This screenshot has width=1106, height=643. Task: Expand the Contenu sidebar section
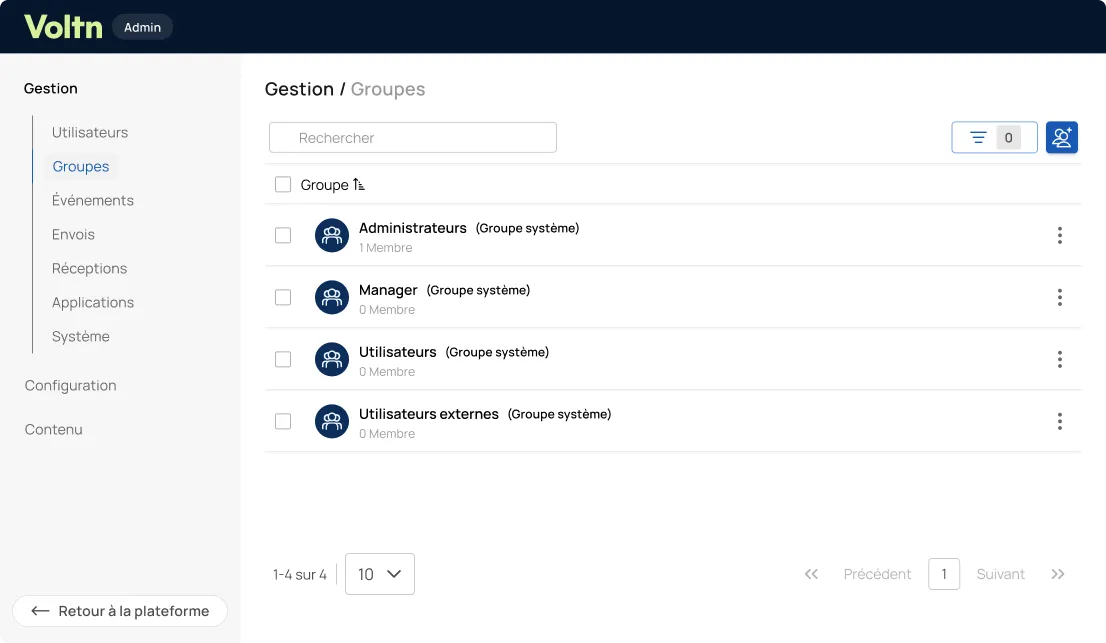click(54, 429)
